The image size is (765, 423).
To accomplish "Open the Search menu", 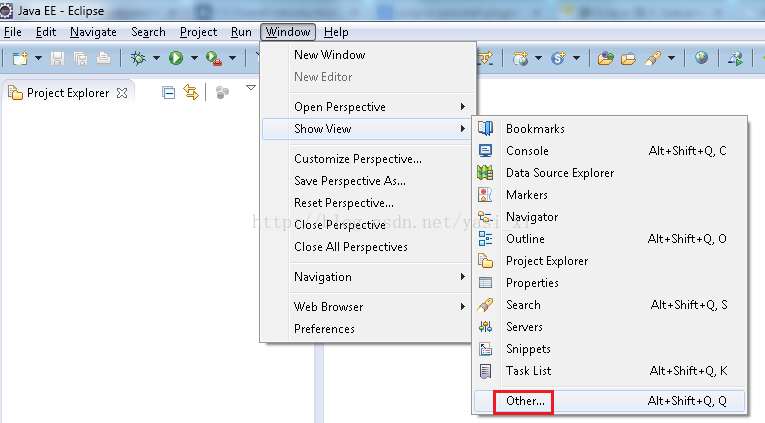I will point(148,32).
